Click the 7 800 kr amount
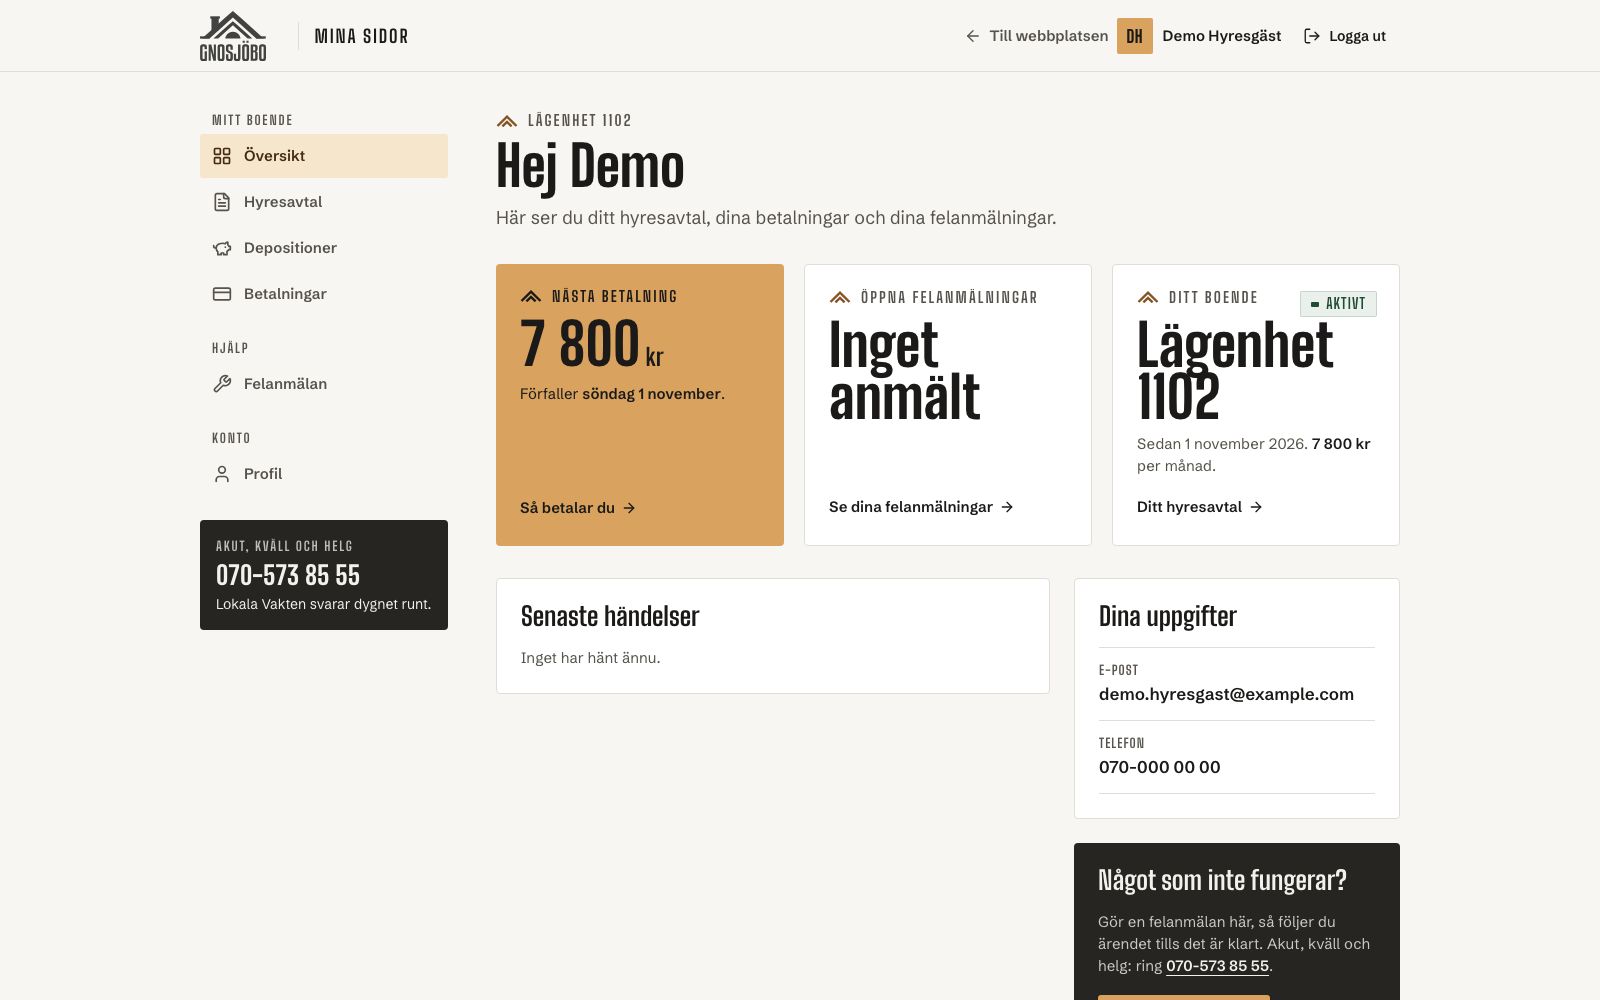1600x1000 pixels. click(592, 344)
